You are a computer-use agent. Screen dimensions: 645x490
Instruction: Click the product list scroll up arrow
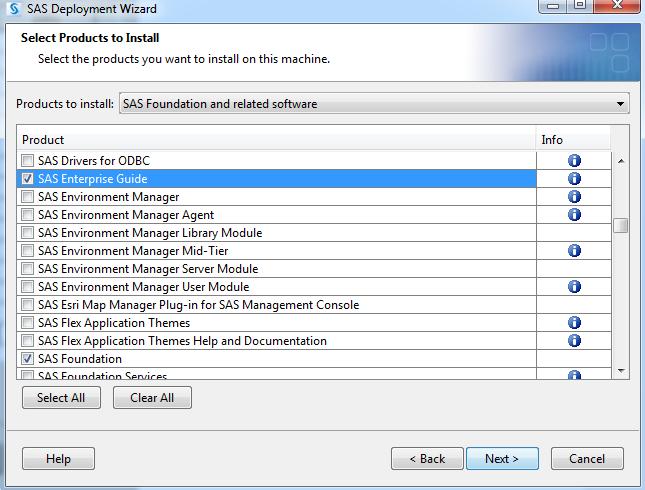coord(621,161)
